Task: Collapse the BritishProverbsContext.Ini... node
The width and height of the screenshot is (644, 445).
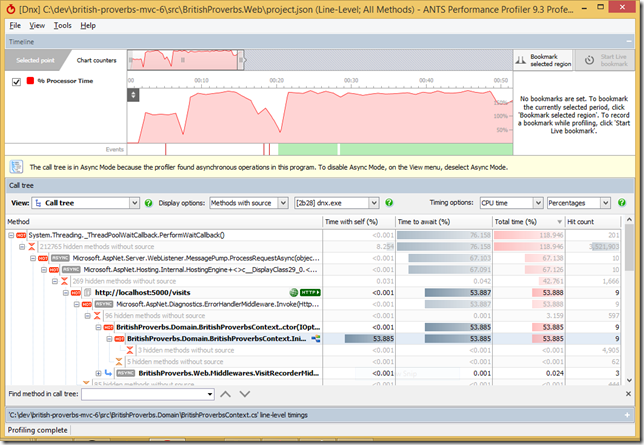Action: click(109, 339)
